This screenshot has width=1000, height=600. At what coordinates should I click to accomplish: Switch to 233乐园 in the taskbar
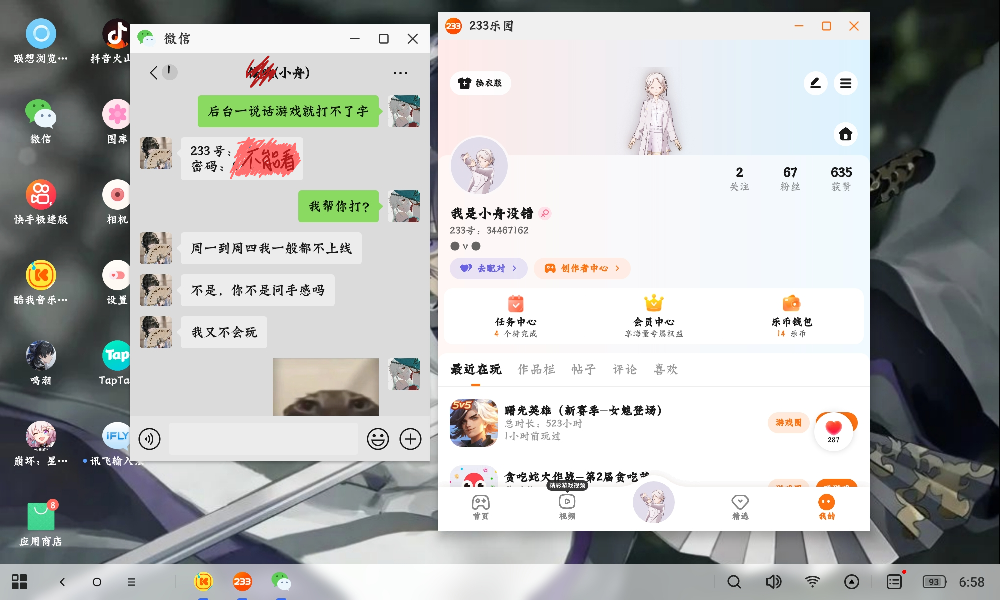click(242, 582)
